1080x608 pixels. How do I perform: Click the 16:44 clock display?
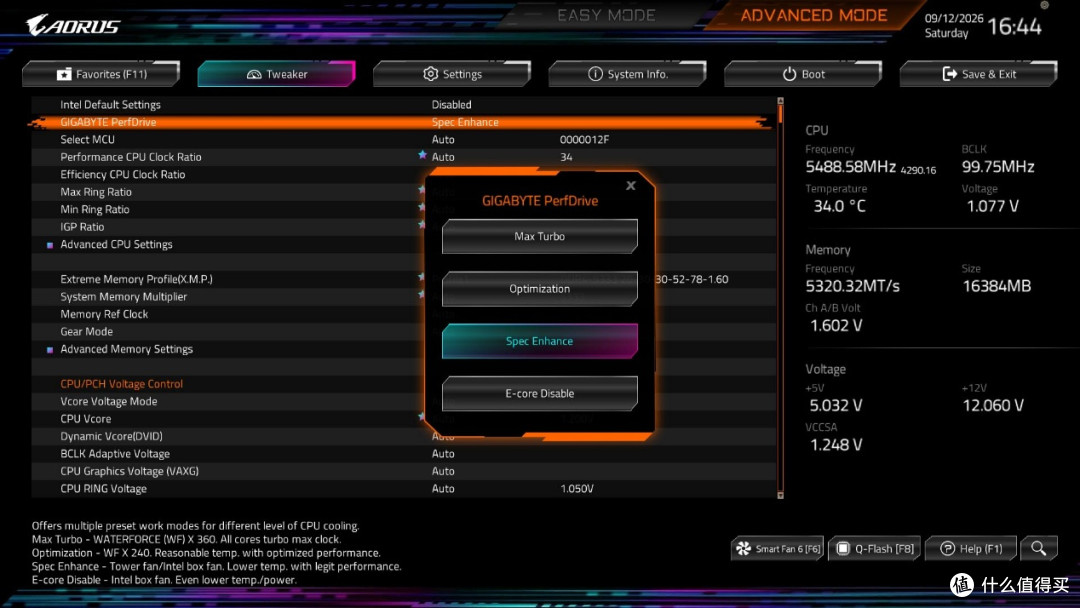coord(1014,27)
